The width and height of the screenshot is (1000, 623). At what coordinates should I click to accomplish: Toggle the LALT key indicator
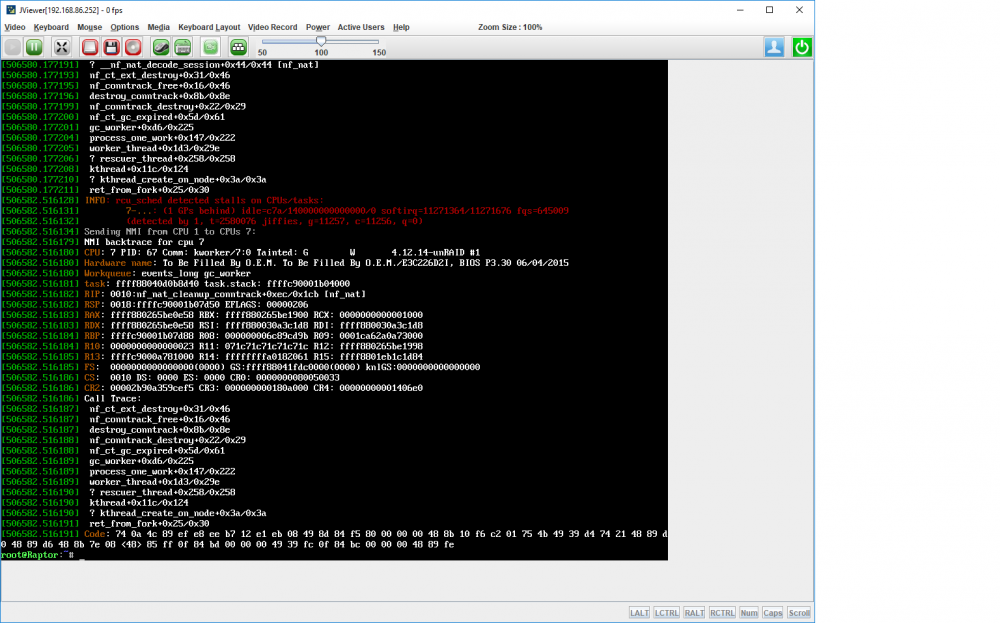pos(639,613)
